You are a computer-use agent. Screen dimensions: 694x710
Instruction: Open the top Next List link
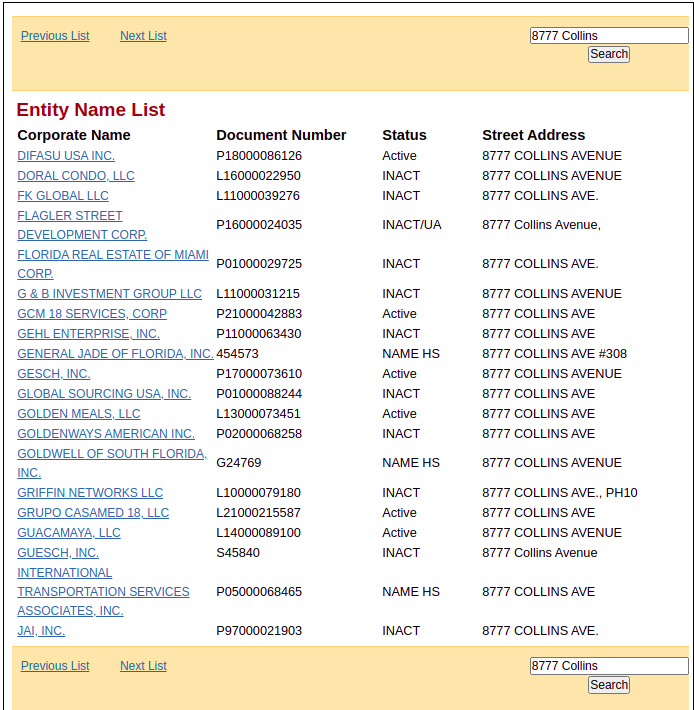click(x=144, y=36)
